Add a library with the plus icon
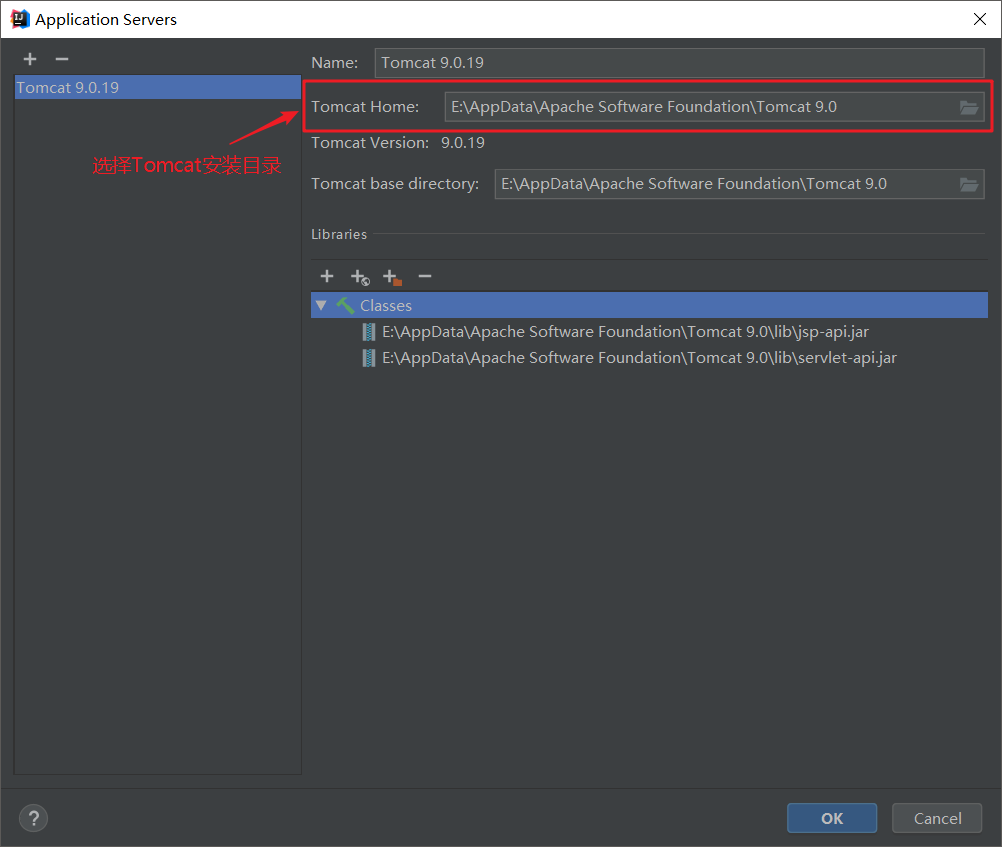Viewport: 1002px width, 847px height. (327, 276)
